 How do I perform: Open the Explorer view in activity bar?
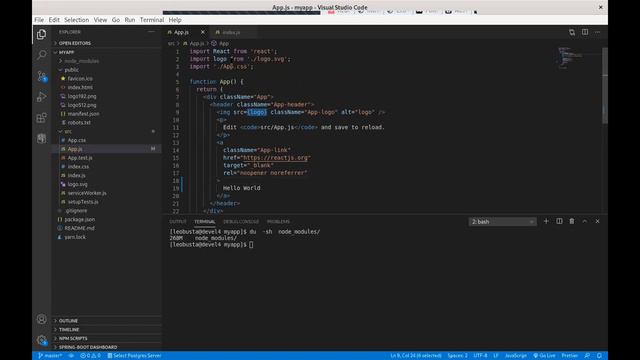(x=41, y=35)
